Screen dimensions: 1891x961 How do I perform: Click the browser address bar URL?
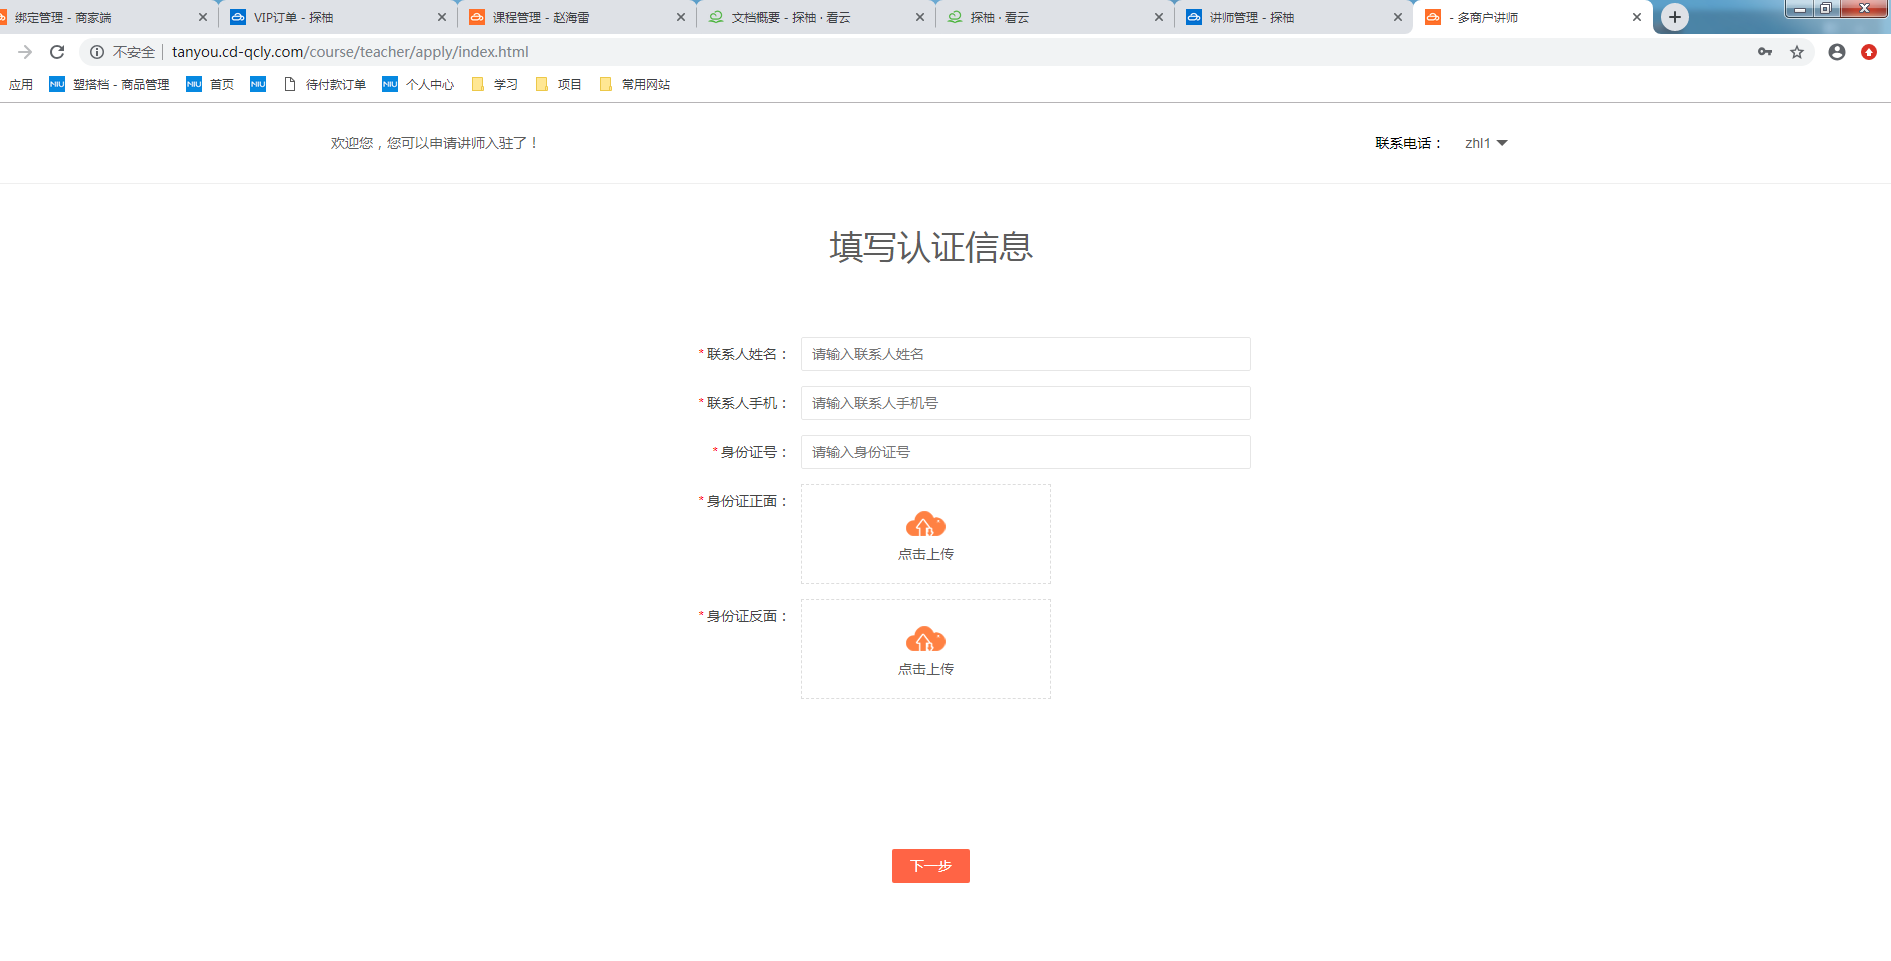(x=350, y=52)
